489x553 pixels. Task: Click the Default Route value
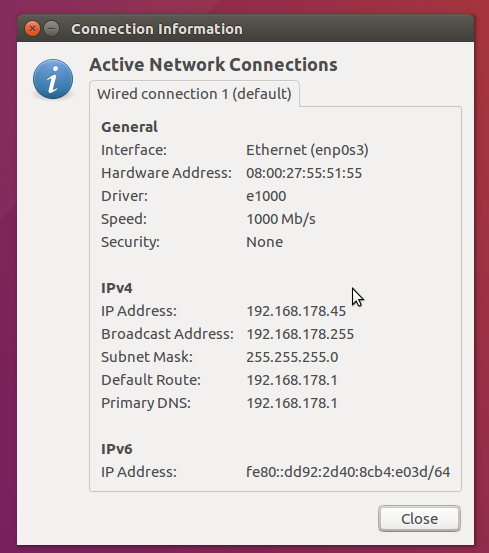[292, 380]
